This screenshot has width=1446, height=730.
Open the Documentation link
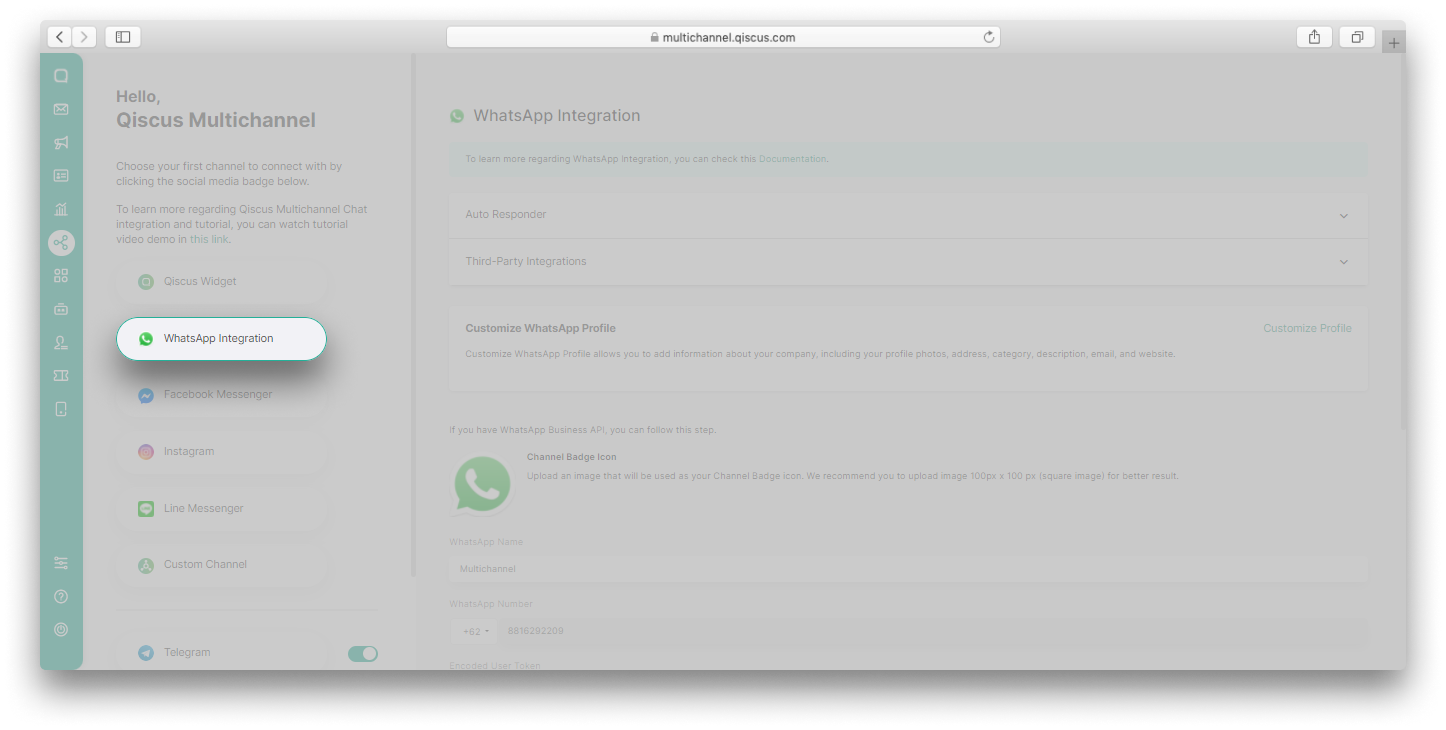pos(793,159)
